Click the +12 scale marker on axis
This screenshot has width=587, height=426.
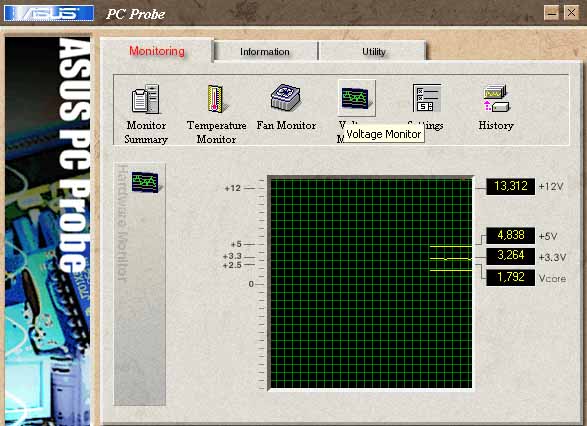(232, 188)
